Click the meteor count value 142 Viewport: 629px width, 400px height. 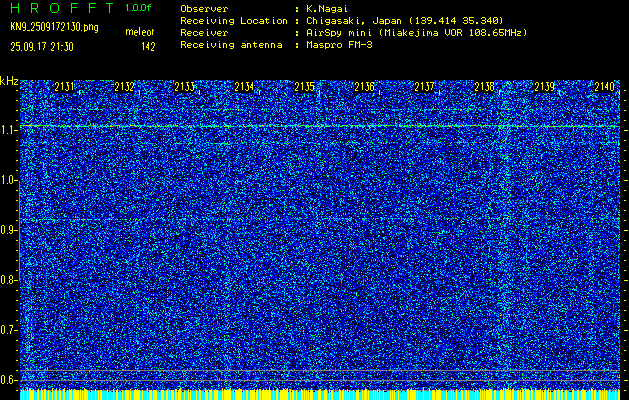click(x=148, y=47)
